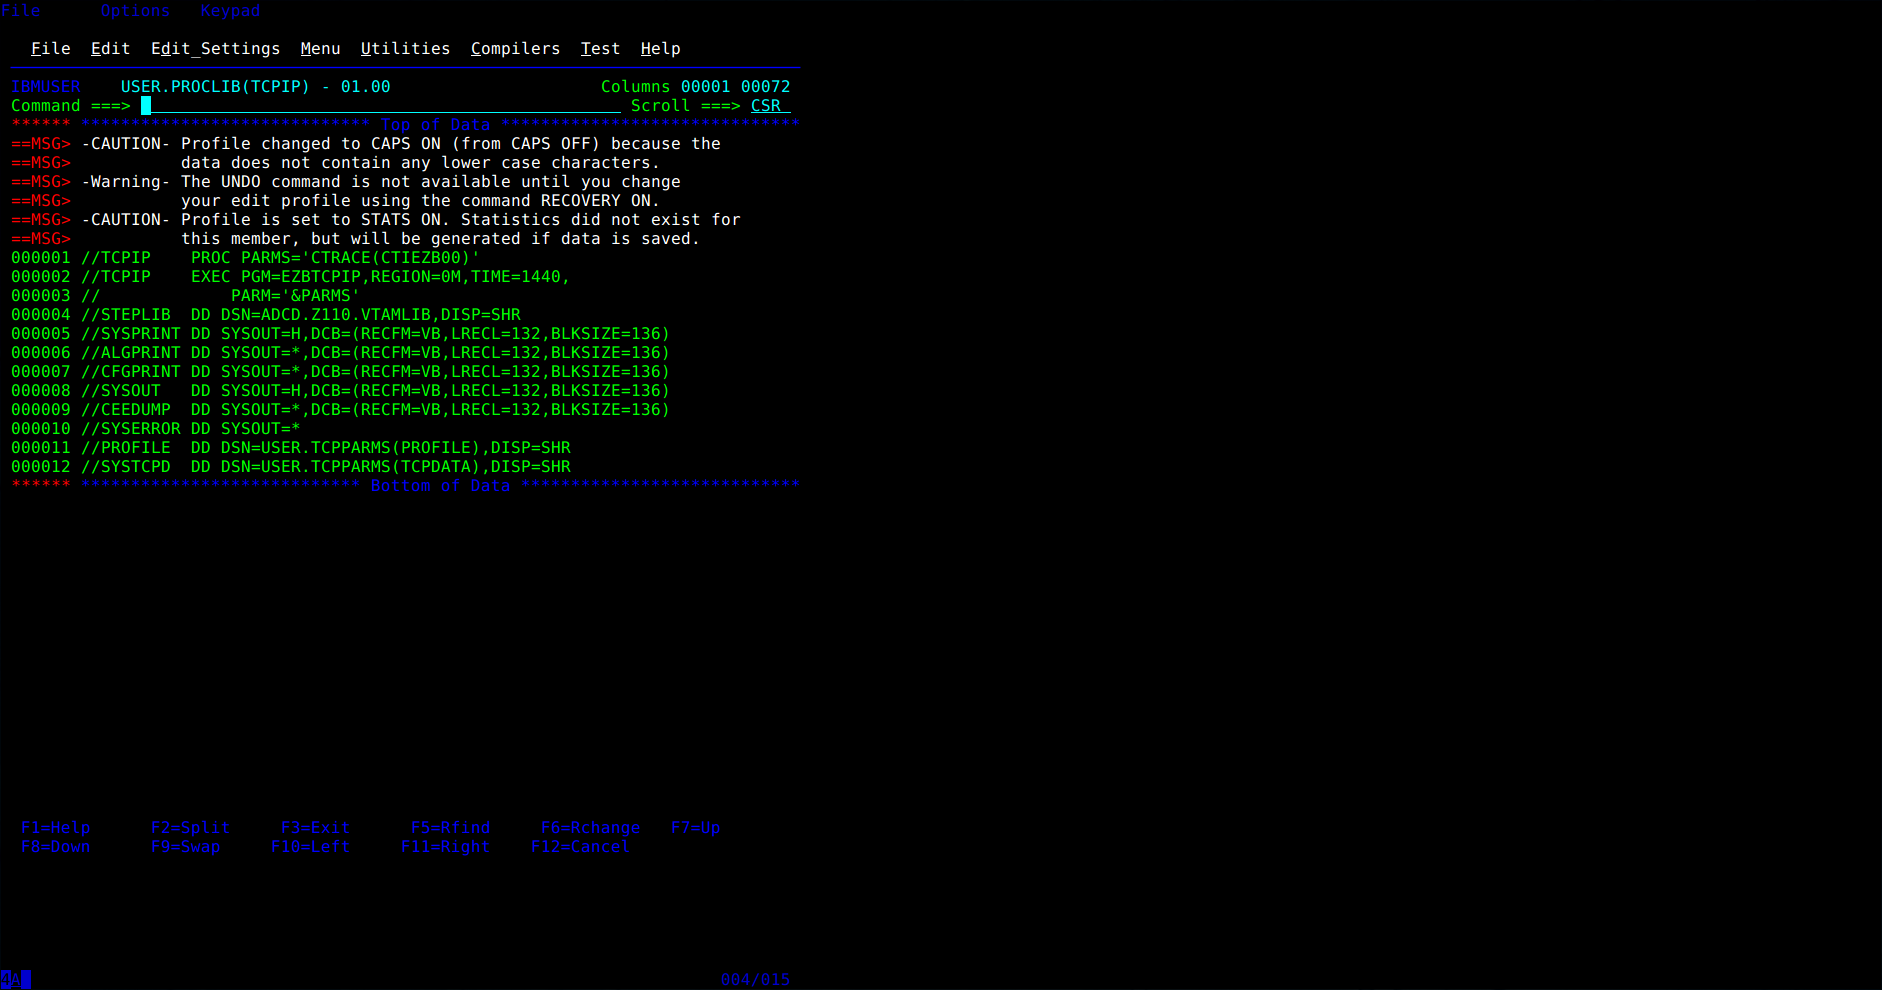Click the Bottom of Data marker
Image resolution: width=1882 pixels, height=990 pixels.
(440, 485)
